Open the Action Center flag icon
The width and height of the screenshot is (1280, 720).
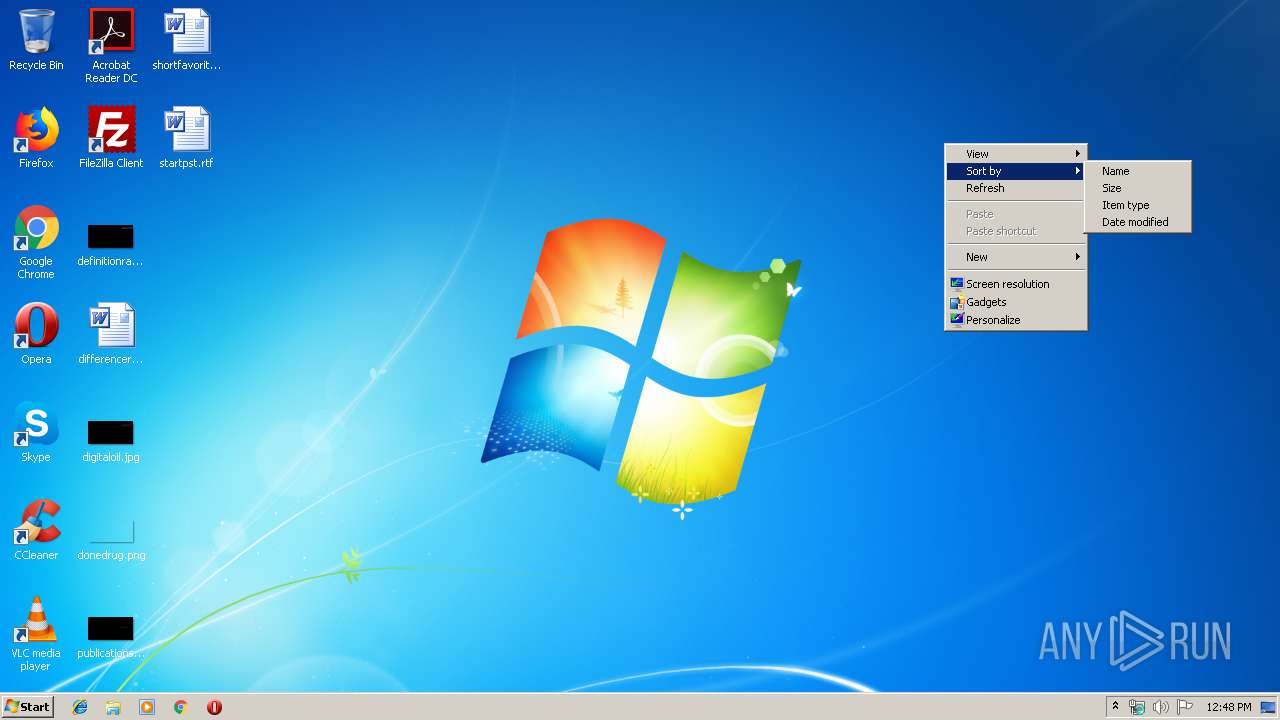(1184, 707)
